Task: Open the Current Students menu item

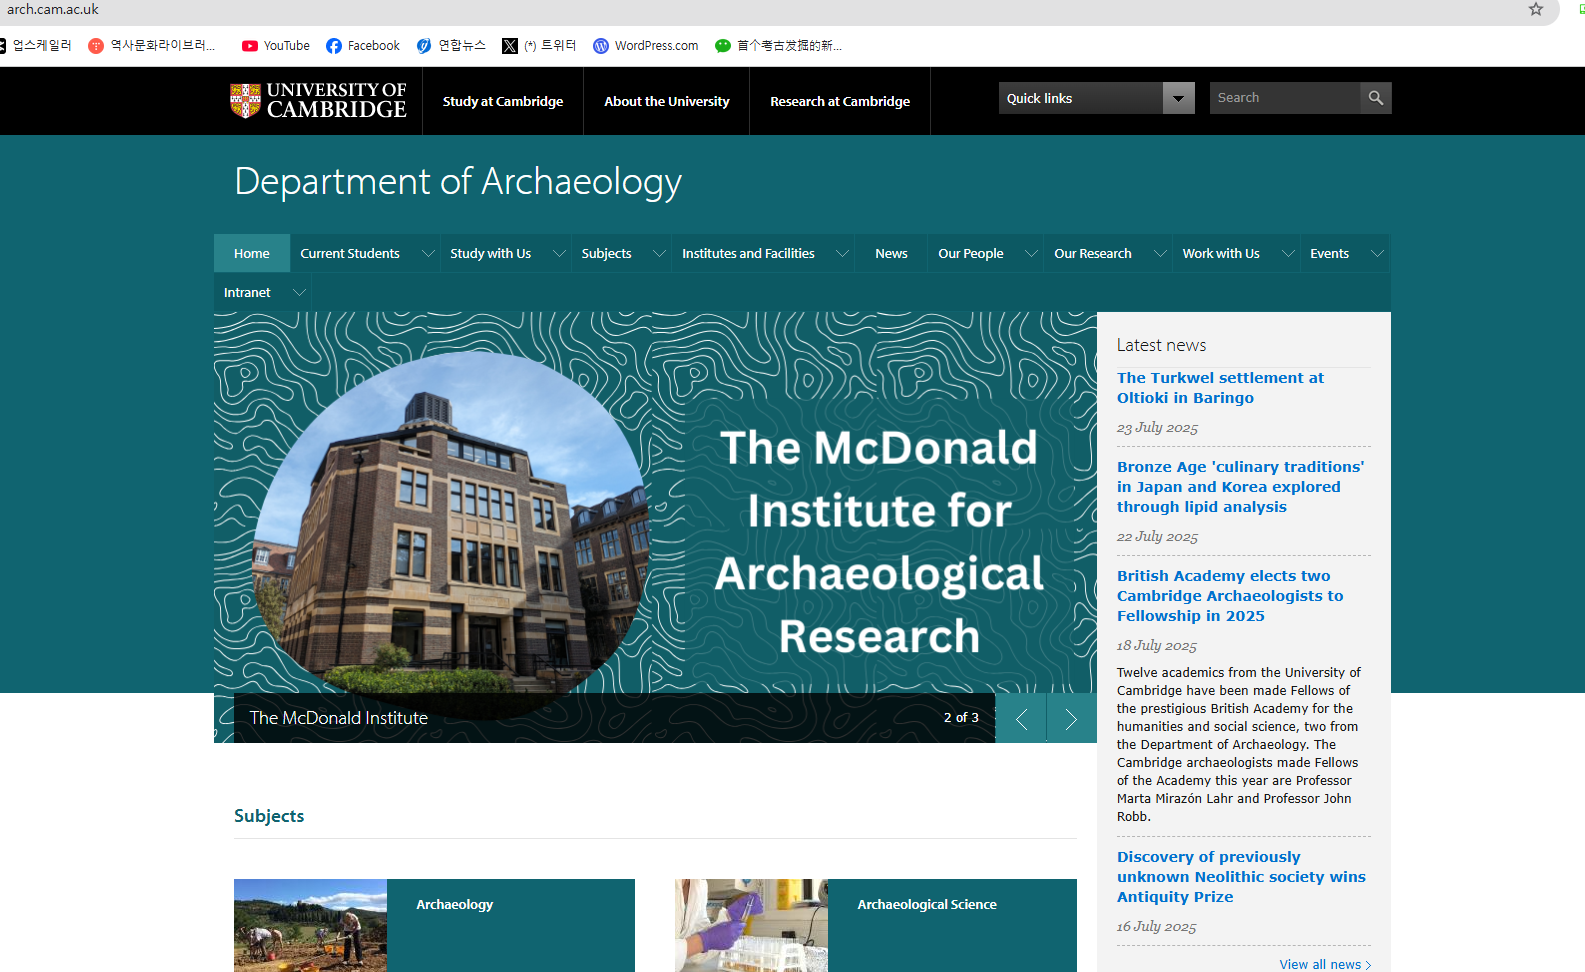Action: tap(350, 254)
